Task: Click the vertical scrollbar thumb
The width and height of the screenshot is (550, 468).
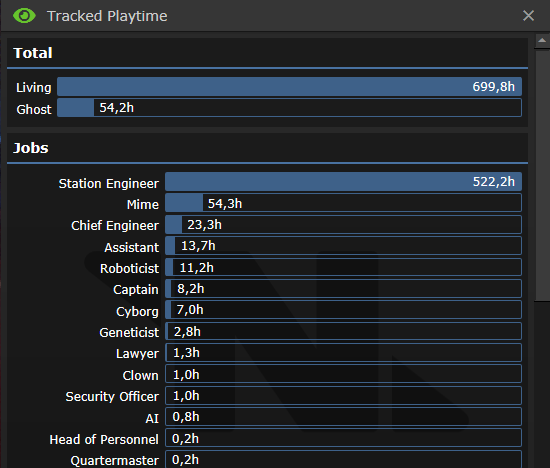Action: (542, 175)
